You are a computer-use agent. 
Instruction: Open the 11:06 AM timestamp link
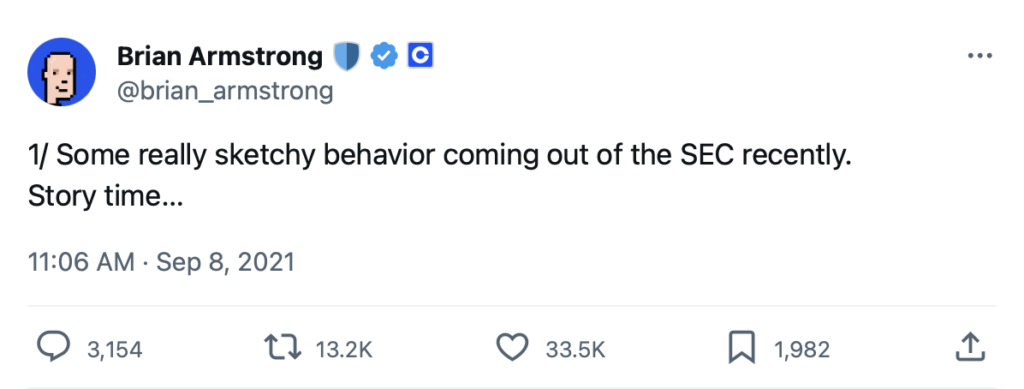click(x=81, y=262)
